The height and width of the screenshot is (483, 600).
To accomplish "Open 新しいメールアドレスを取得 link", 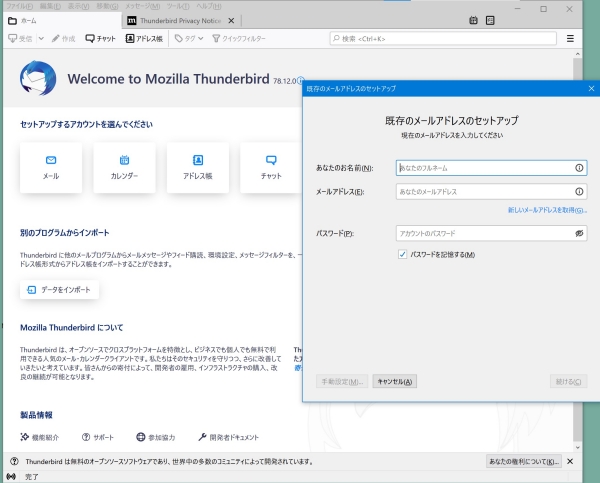I will (547, 210).
